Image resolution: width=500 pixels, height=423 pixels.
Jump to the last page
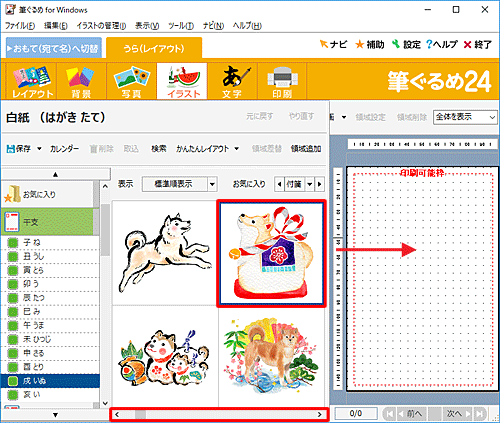click(480, 414)
